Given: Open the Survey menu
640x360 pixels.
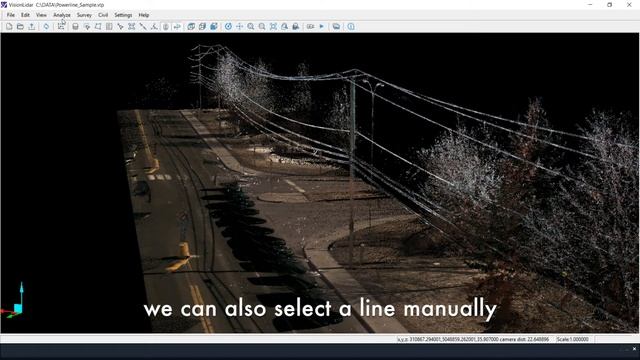Looking at the screenshot, I should pos(84,15).
